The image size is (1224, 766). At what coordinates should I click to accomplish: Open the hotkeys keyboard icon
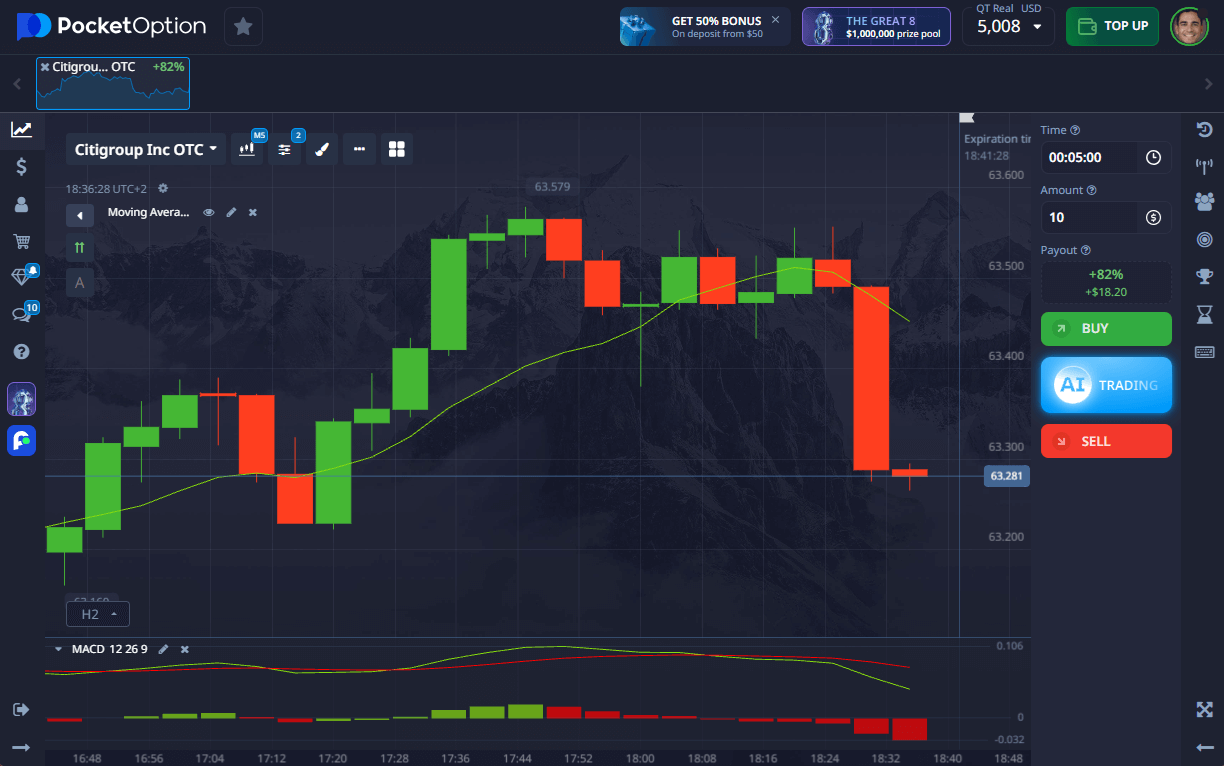click(1204, 352)
